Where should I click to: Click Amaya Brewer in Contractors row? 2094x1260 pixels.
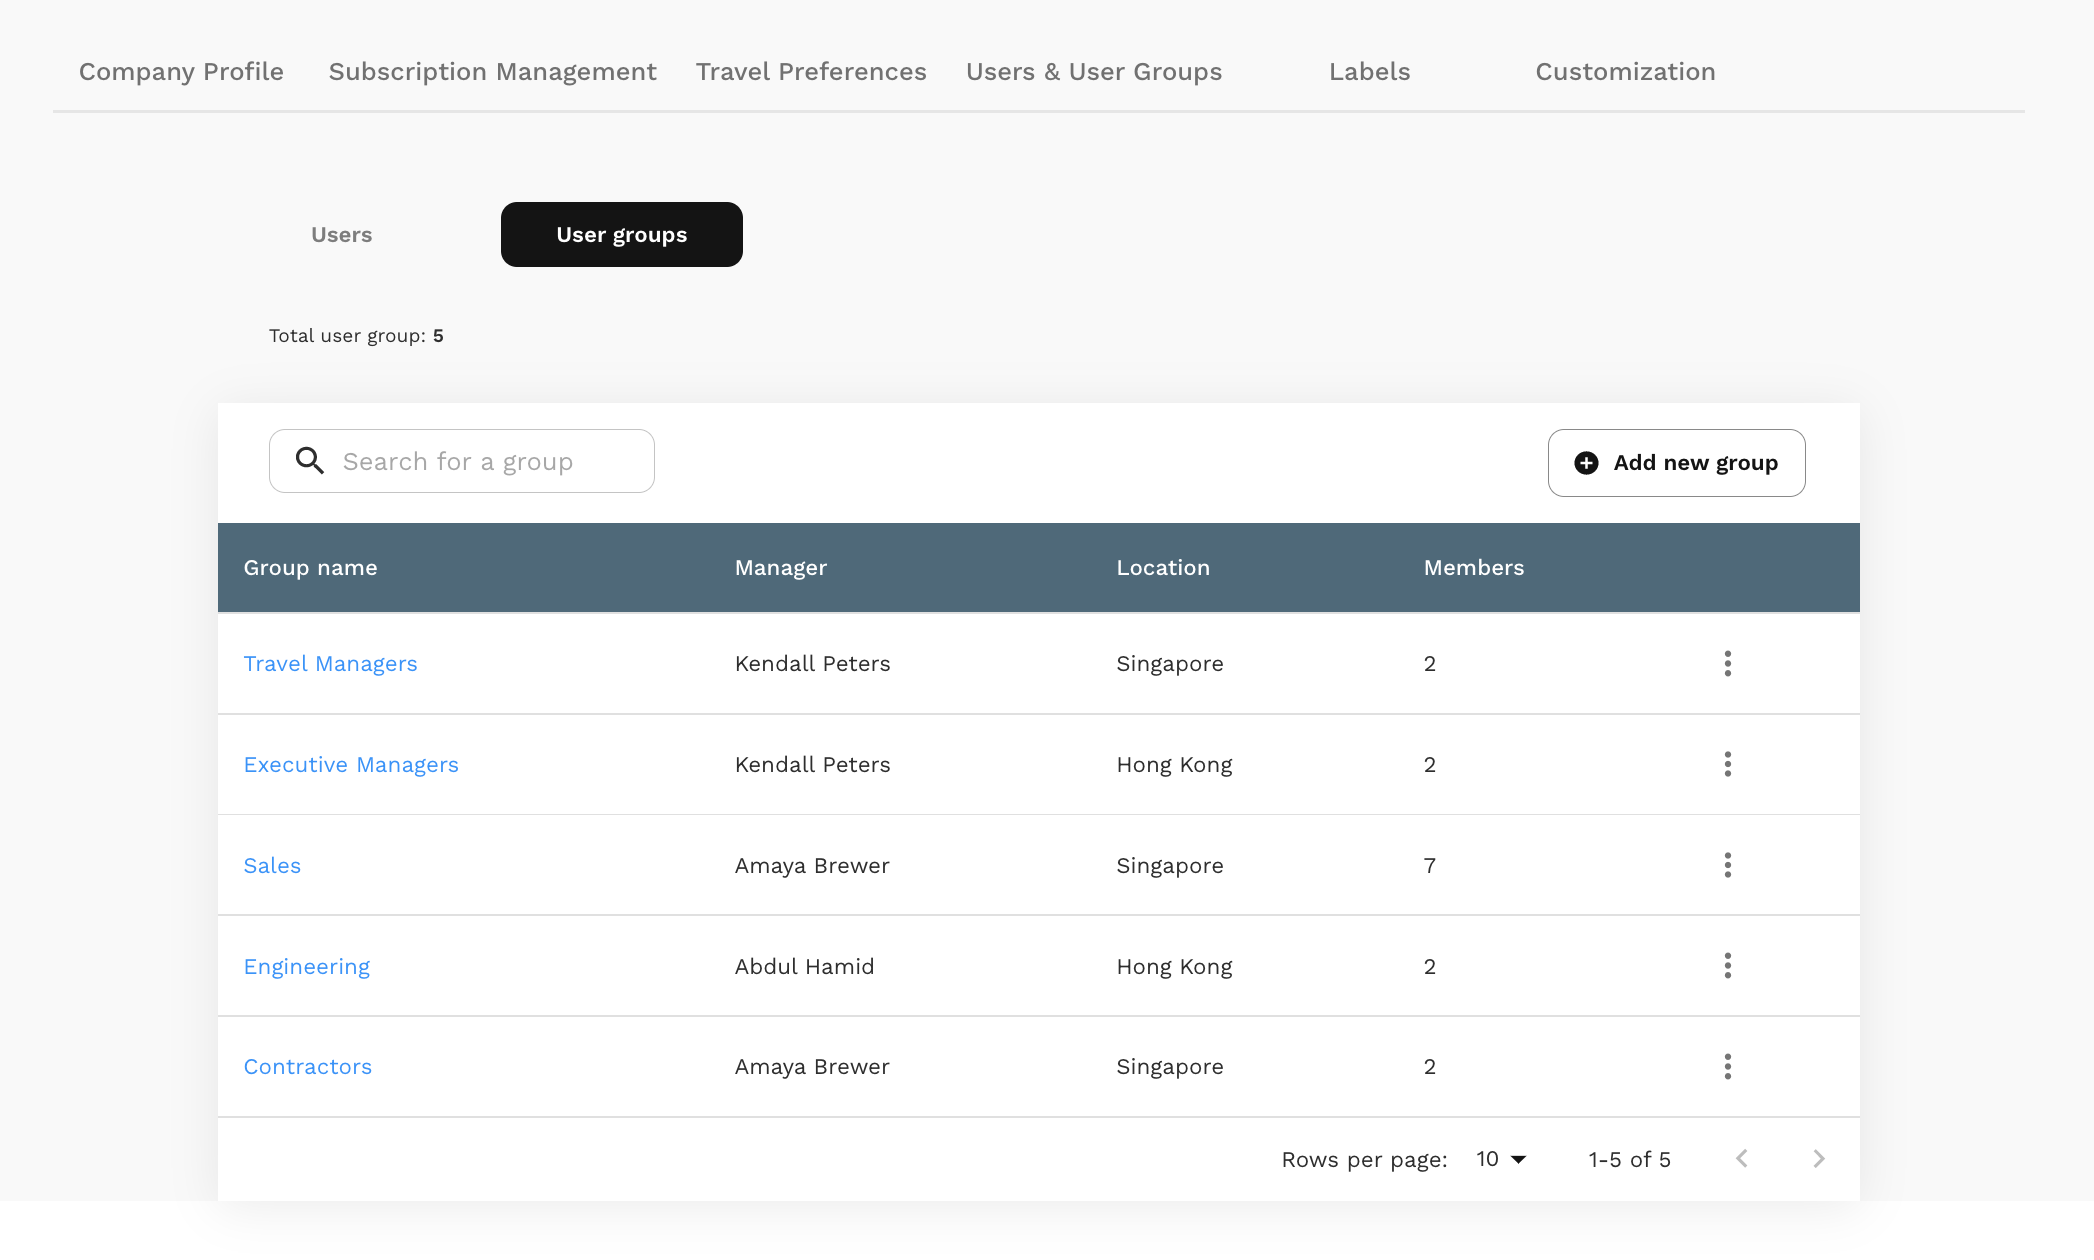pos(812,1067)
